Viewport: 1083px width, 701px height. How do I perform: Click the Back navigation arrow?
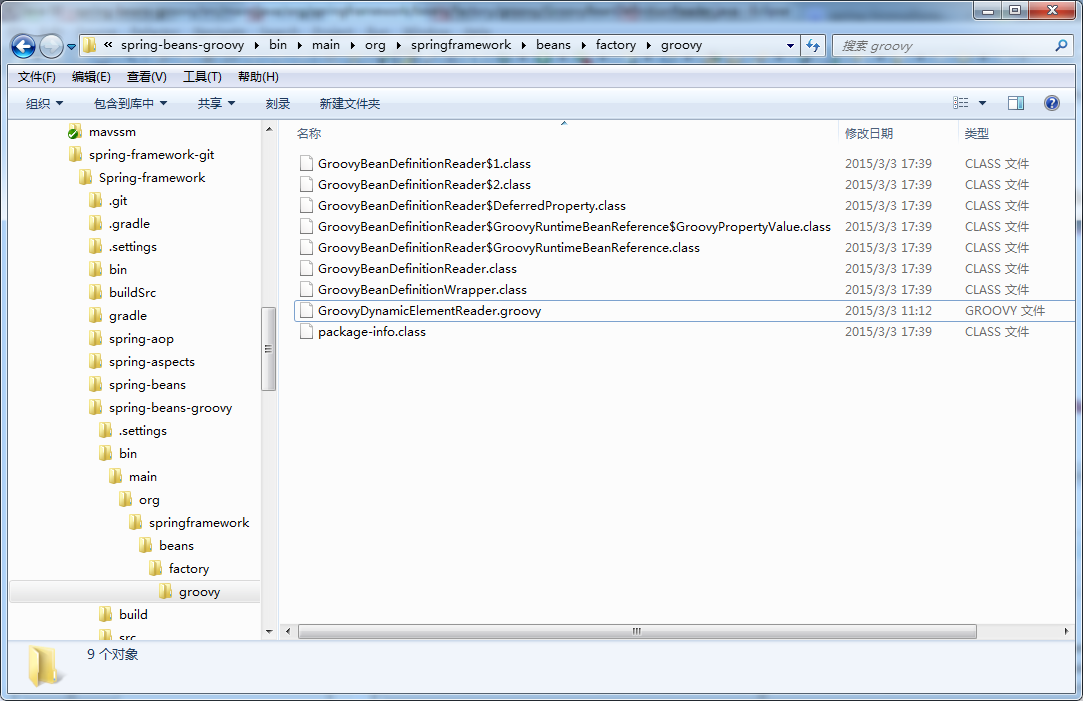point(23,46)
